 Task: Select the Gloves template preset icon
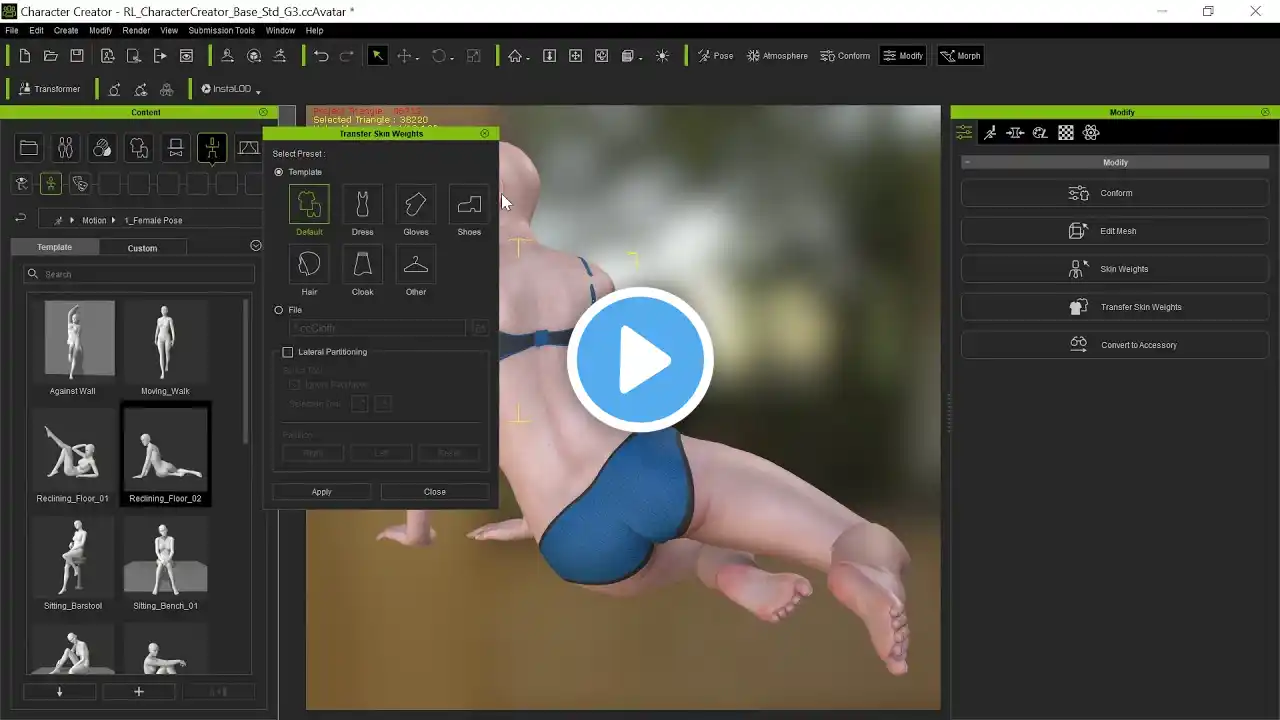[x=415, y=205]
